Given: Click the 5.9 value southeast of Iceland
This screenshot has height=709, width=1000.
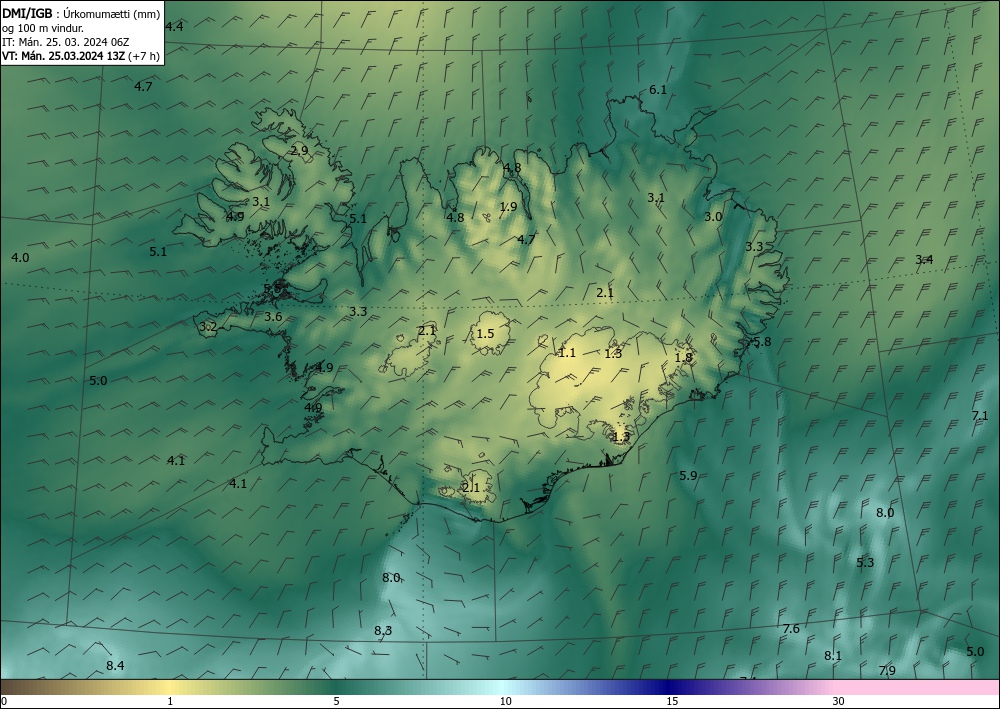Looking at the screenshot, I should [x=688, y=475].
